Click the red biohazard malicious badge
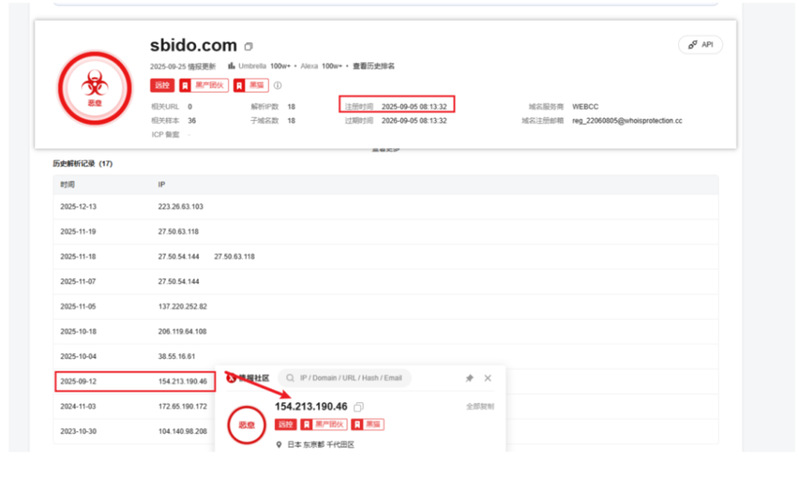799x478 pixels. click(x=94, y=88)
